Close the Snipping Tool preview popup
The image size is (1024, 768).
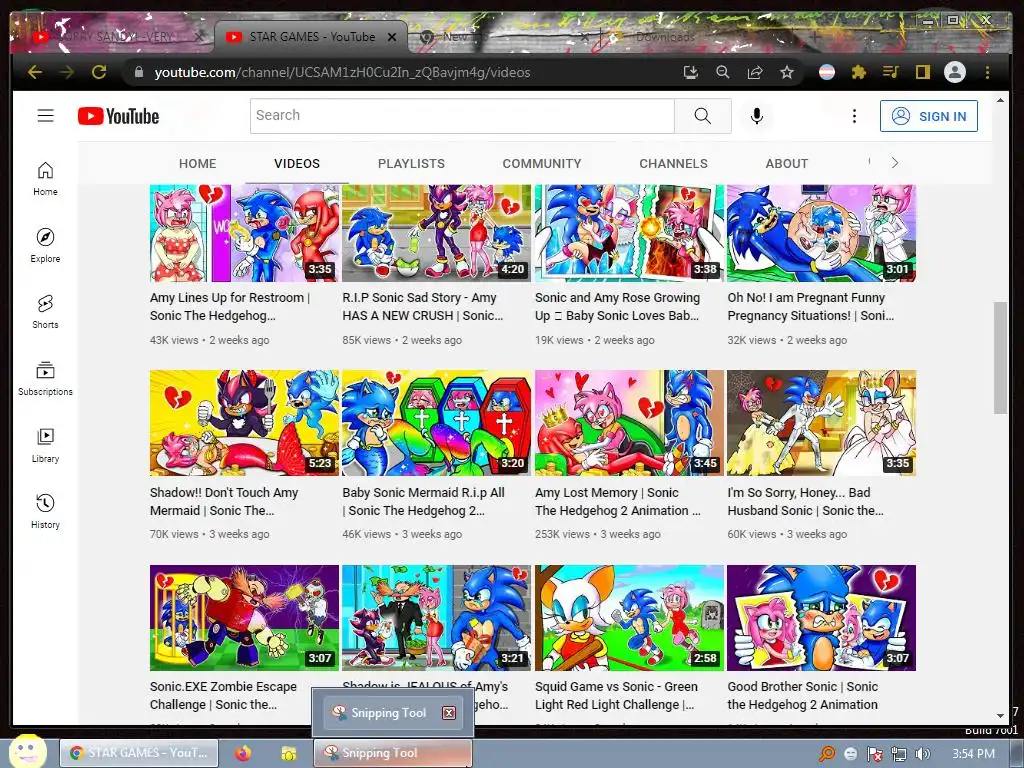pos(449,712)
